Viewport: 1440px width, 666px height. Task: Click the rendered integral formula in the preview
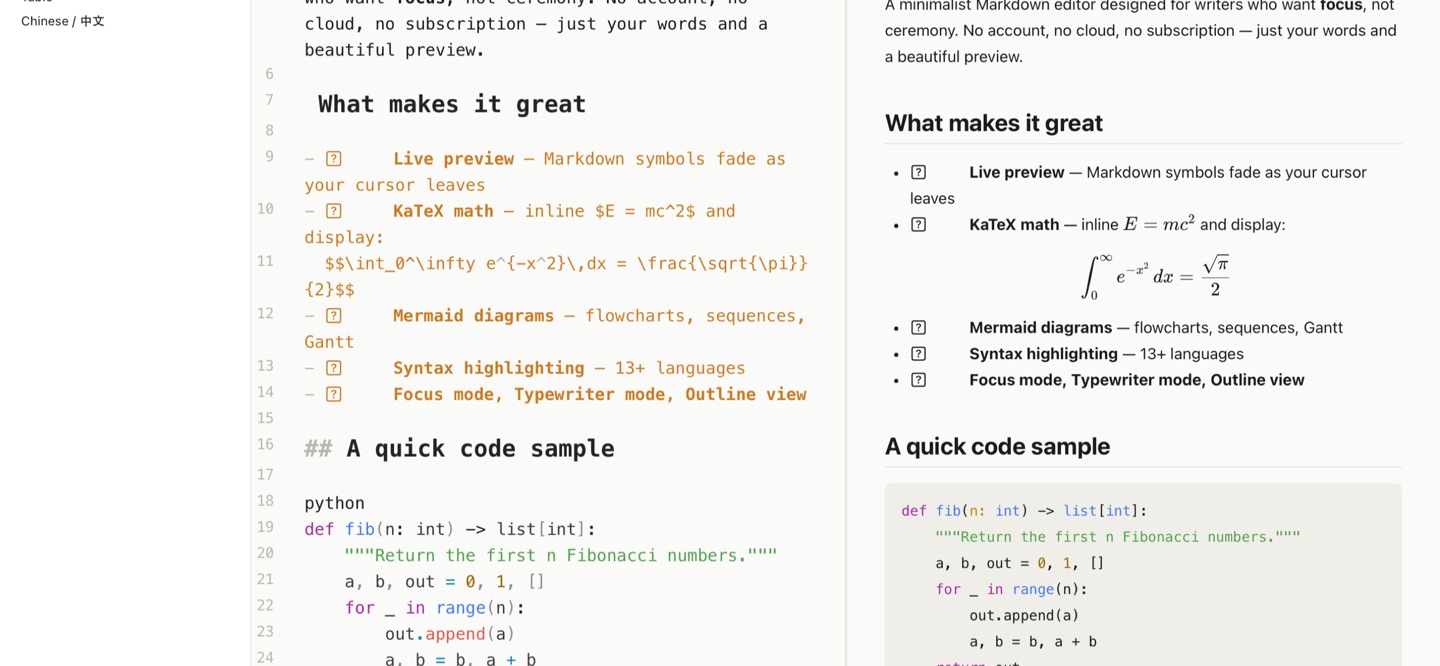pos(1155,275)
